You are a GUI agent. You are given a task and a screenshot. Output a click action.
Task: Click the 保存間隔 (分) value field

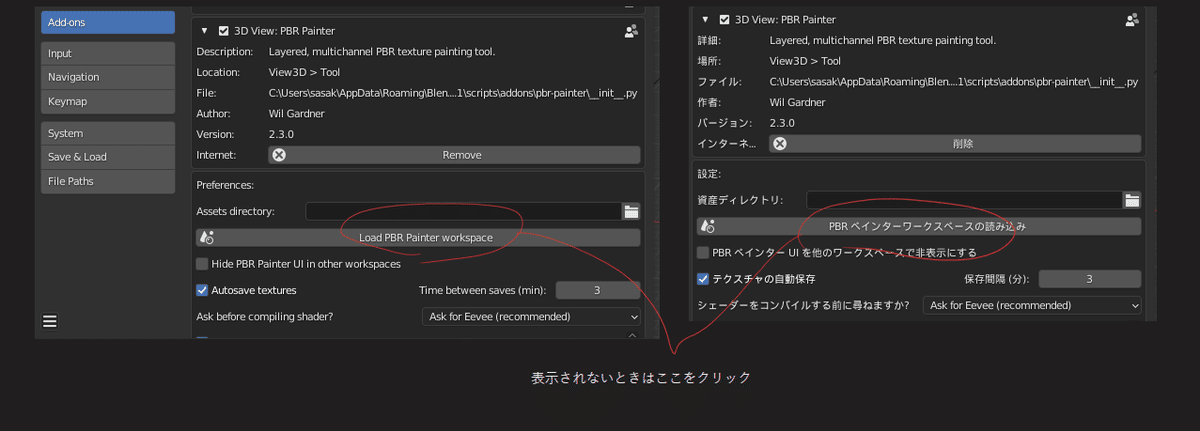coord(1089,279)
